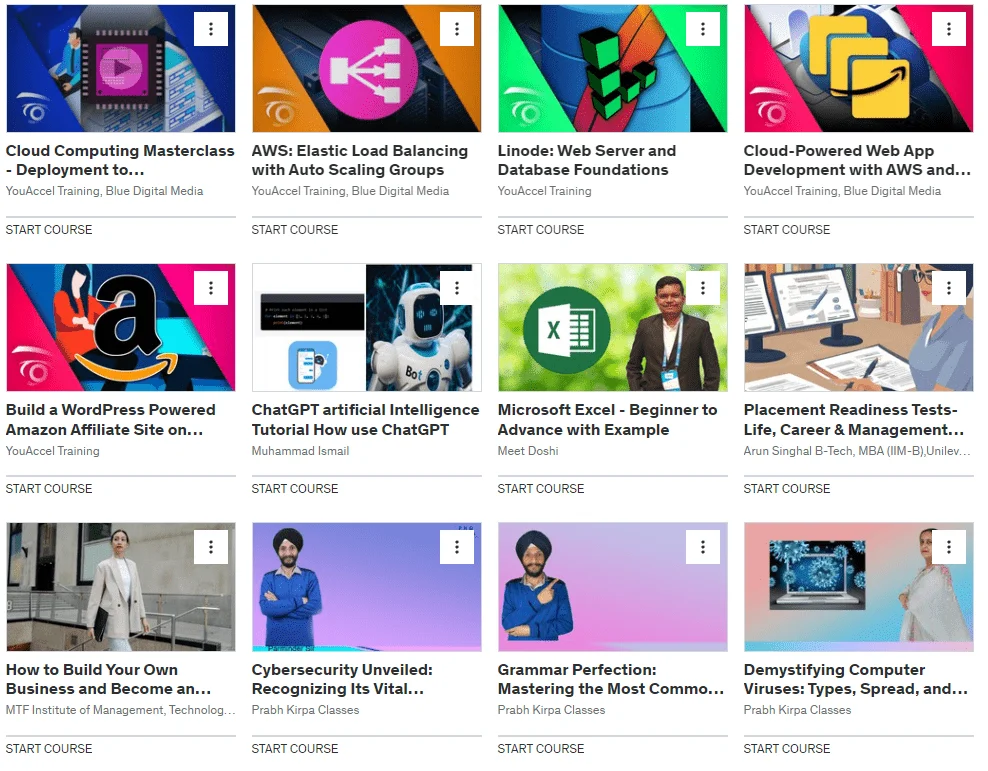
Task: Click Placement Readiness Tests thumbnail
Action: tap(858, 328)
